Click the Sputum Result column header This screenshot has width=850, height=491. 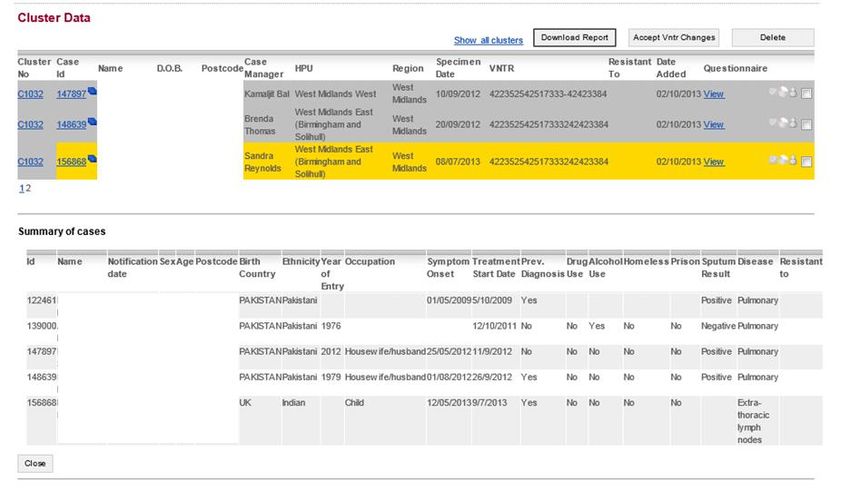[x=718, y=267]
